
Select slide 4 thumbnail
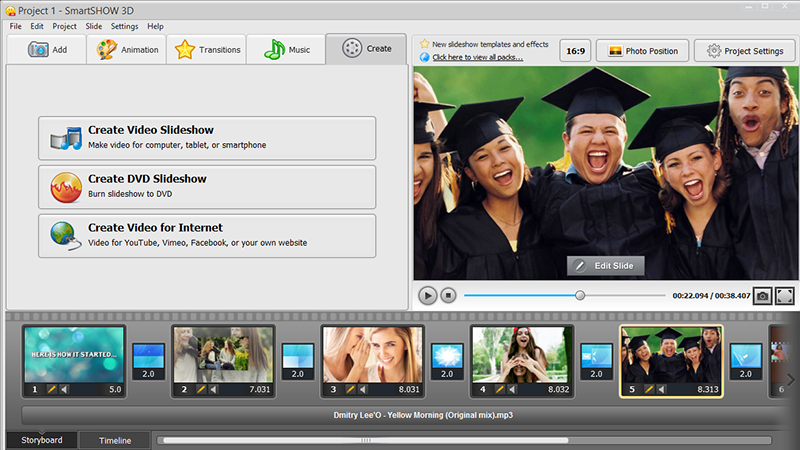[x=522, y=355]
